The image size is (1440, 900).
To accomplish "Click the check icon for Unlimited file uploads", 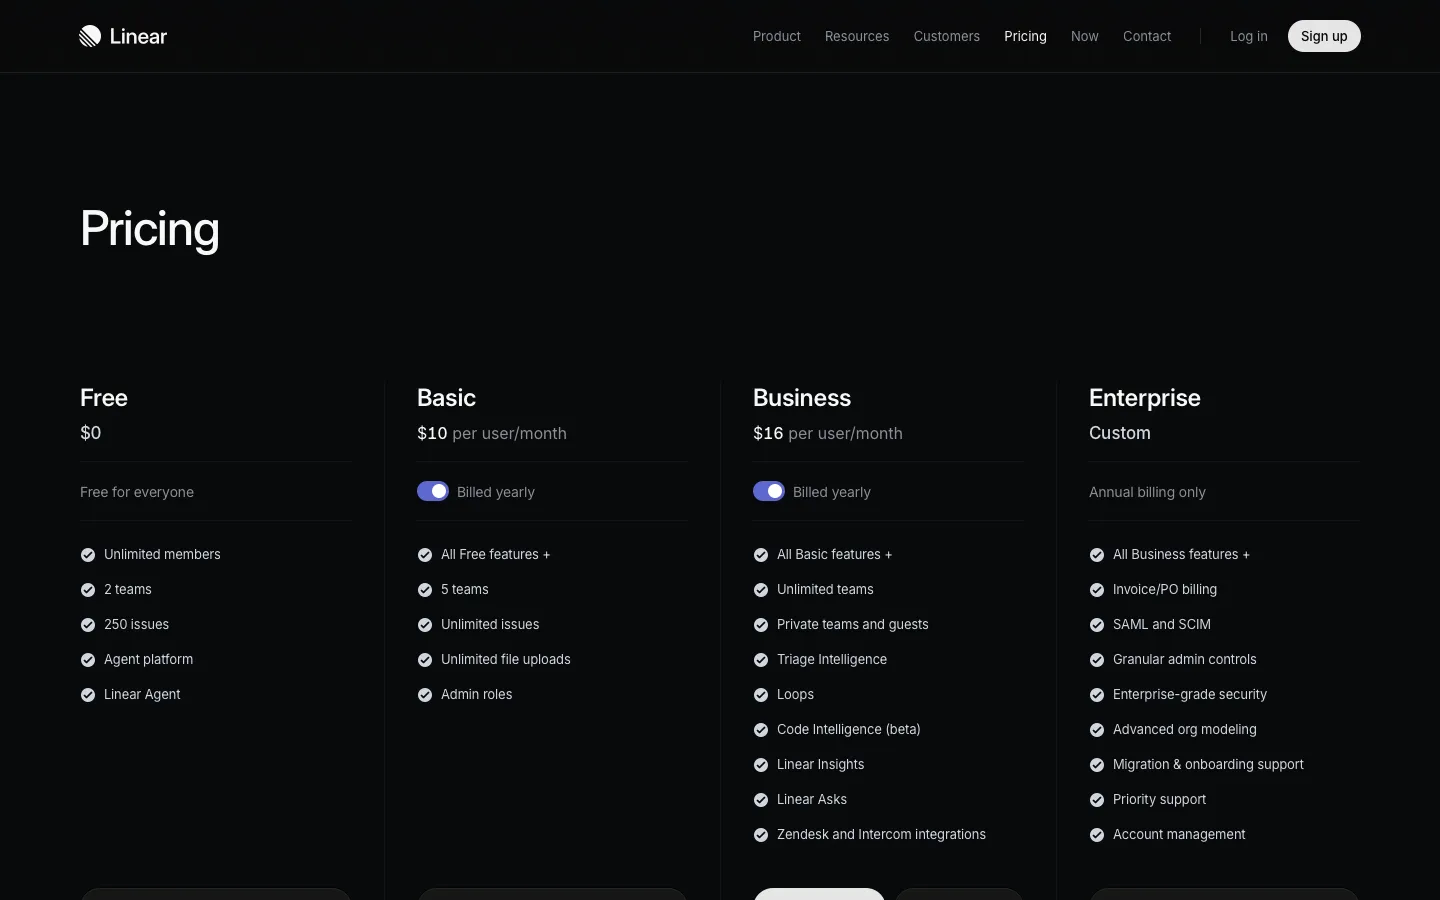I will point(425,660).
